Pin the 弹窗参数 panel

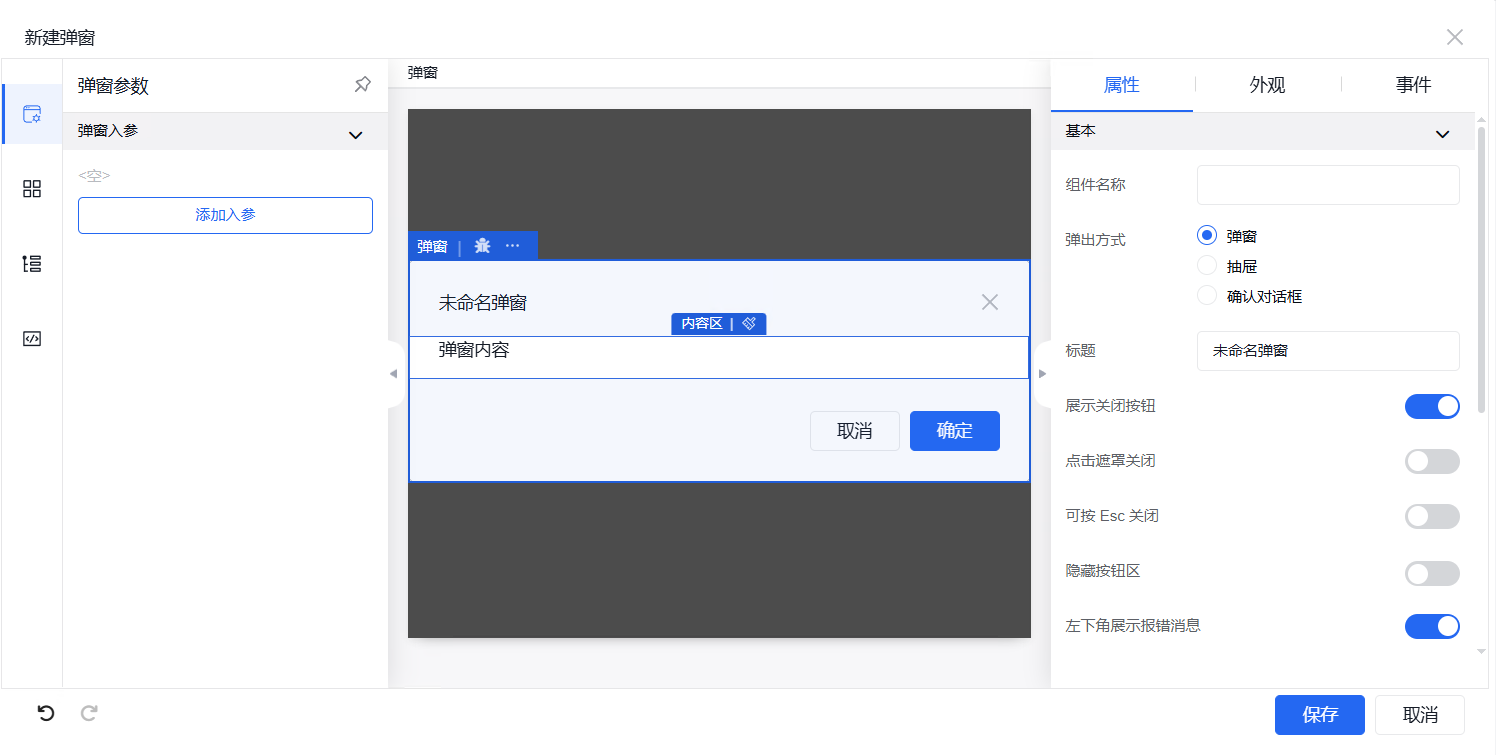coord(362,85)
